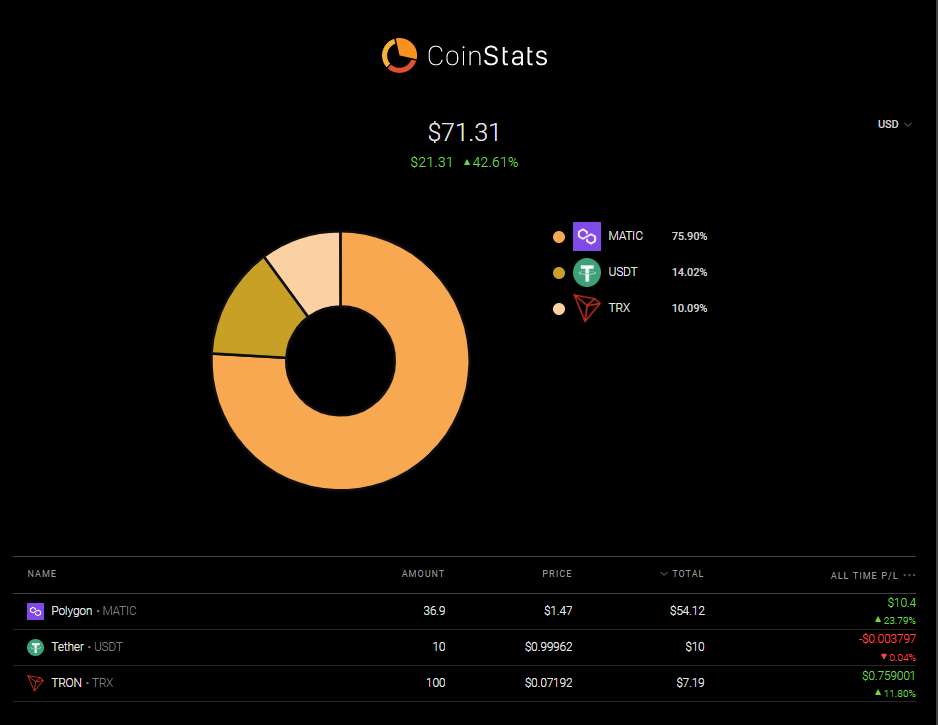Click the 14.02% USDT percentage

click(689, 272)
